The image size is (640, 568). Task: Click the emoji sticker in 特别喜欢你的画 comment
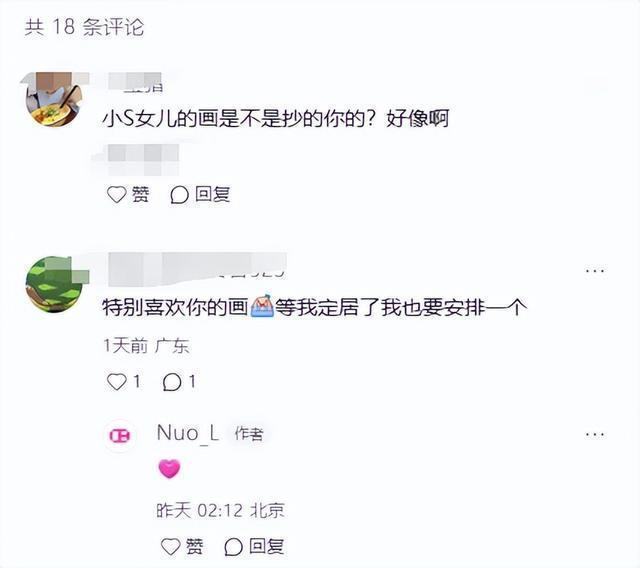[262, 307]
